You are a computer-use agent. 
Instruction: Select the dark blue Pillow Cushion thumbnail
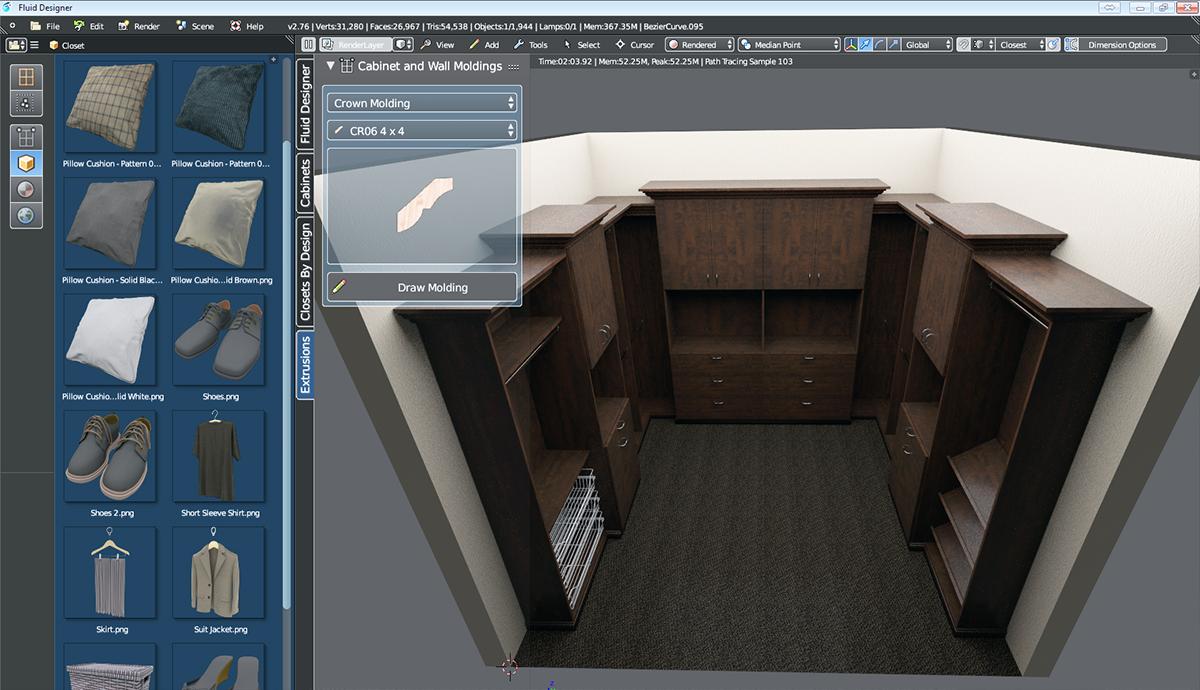tap(219, 108)
